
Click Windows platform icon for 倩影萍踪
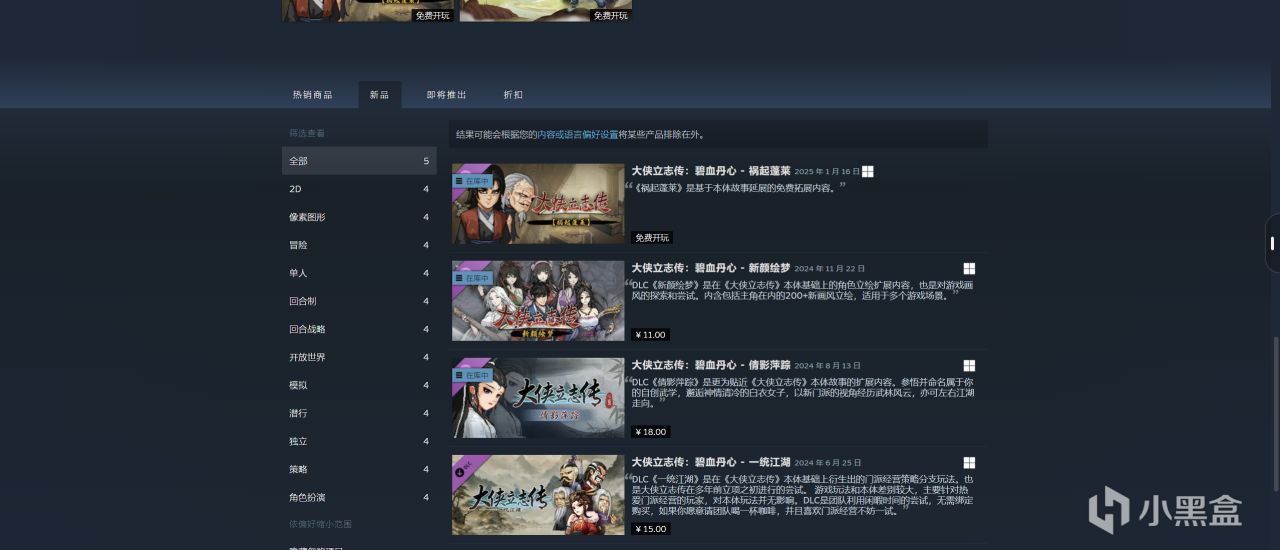(x=969, y=365)
